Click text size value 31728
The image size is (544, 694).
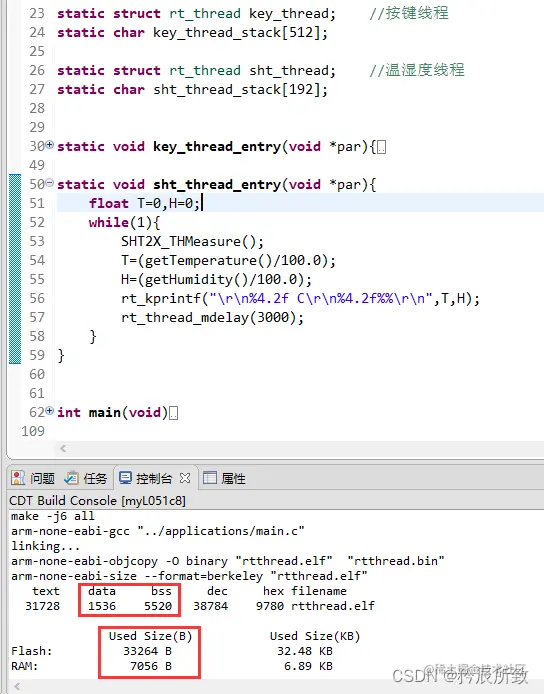(x=42, y=606)
